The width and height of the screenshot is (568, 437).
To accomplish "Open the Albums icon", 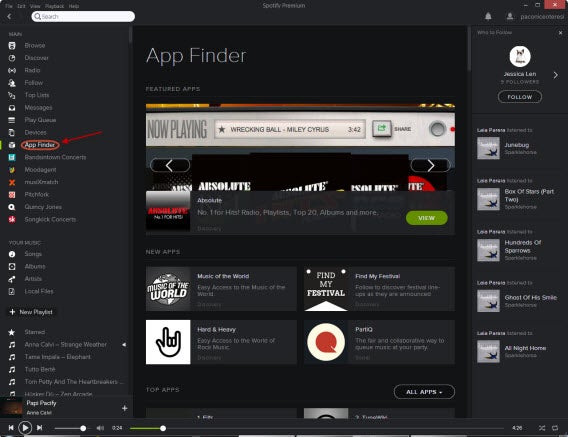I will click(x=12, y=266).
